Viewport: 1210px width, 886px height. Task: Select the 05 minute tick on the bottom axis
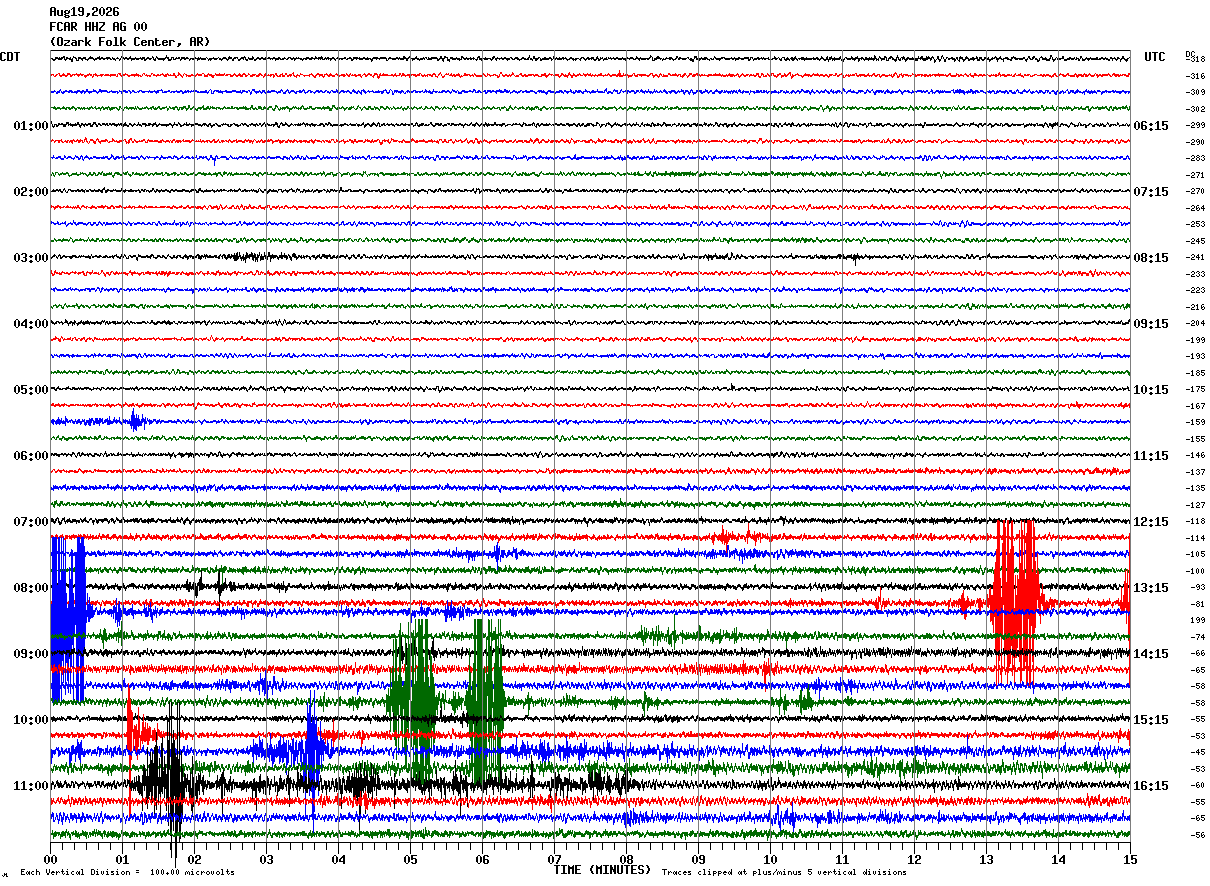[x=410, y=859]
